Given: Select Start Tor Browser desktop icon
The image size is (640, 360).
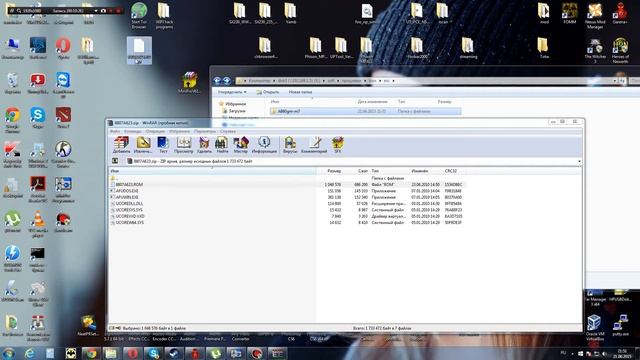Looking at the screenshot, I should pyautogui.click(x=139, y=16).
